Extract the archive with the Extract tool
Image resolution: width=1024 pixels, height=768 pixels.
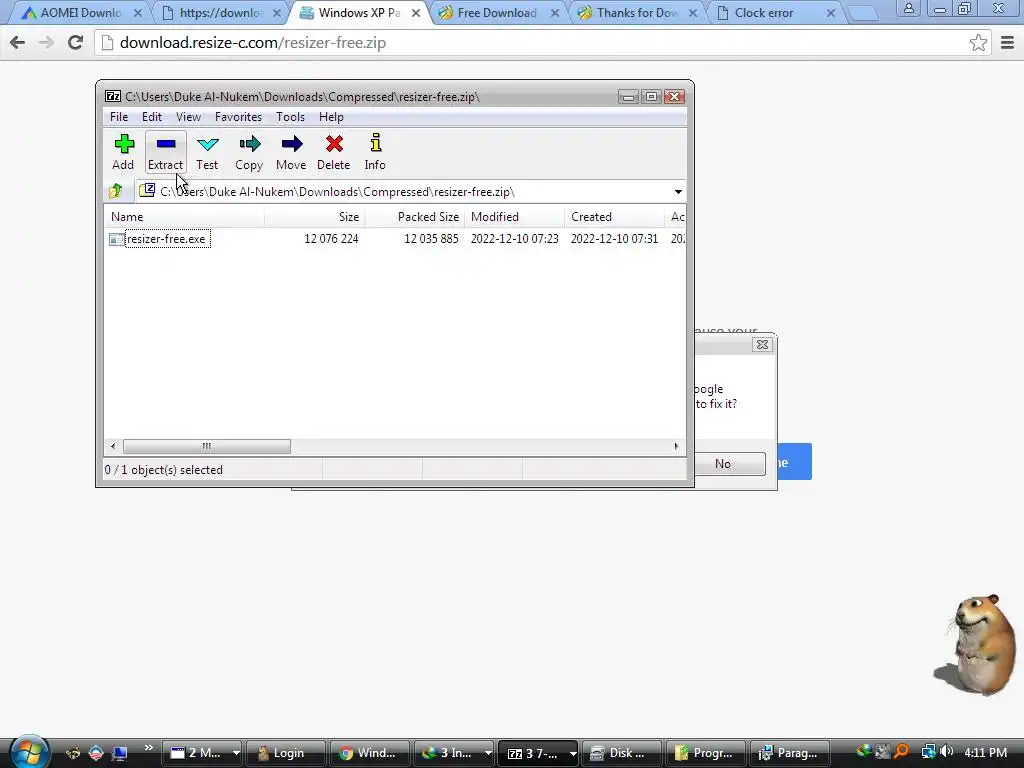165,152
